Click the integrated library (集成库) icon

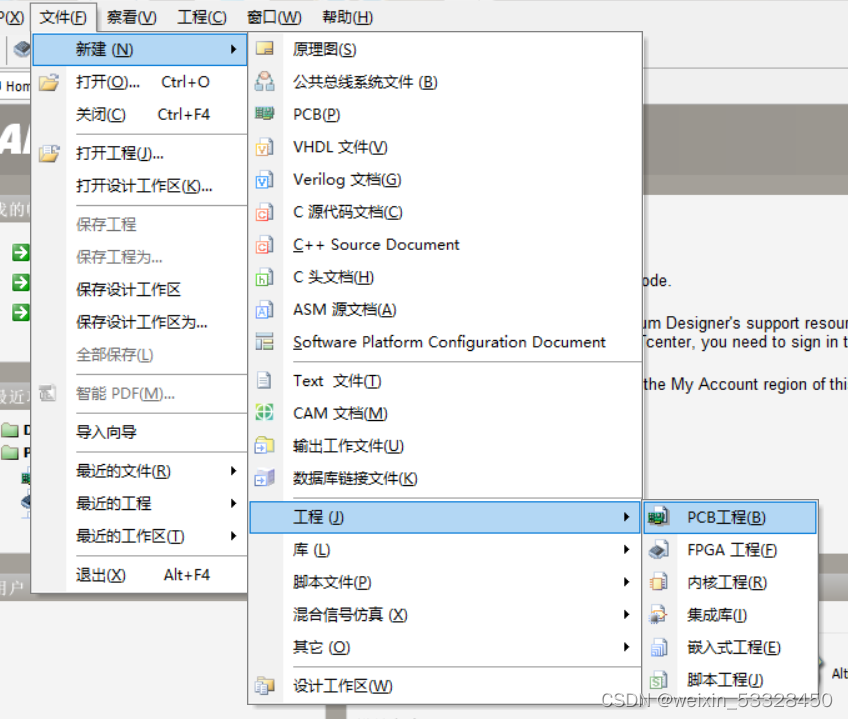tap(658, 615)
